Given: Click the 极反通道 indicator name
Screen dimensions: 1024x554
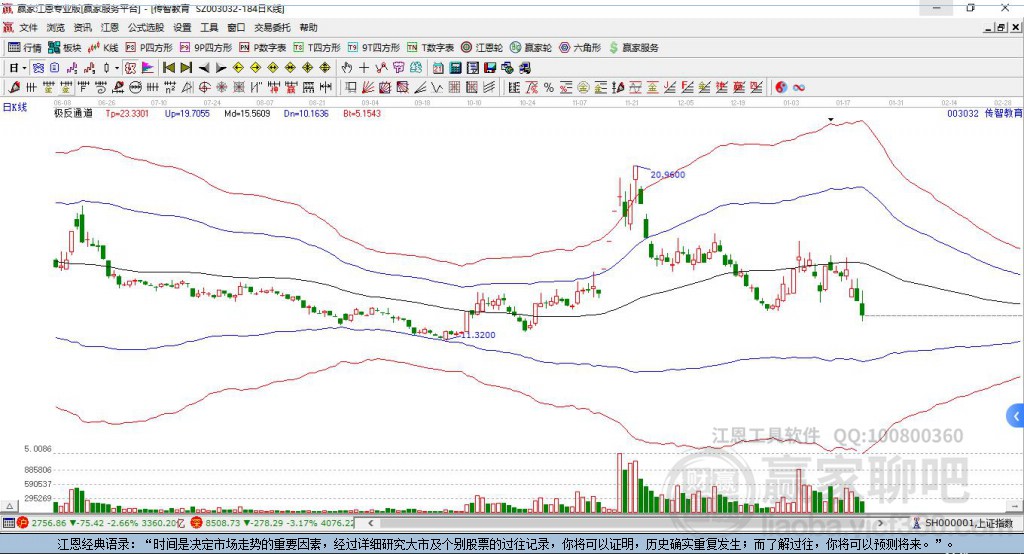Looking at the screenshot, I should (73, 113).
